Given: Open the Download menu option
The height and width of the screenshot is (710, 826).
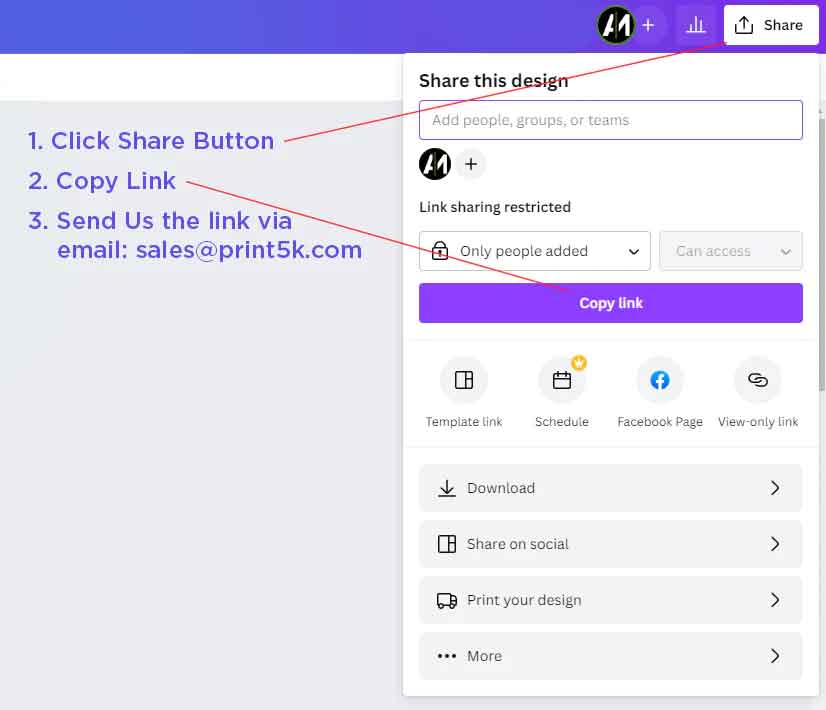Looking at the screenshot, I should tap(610, 488).
